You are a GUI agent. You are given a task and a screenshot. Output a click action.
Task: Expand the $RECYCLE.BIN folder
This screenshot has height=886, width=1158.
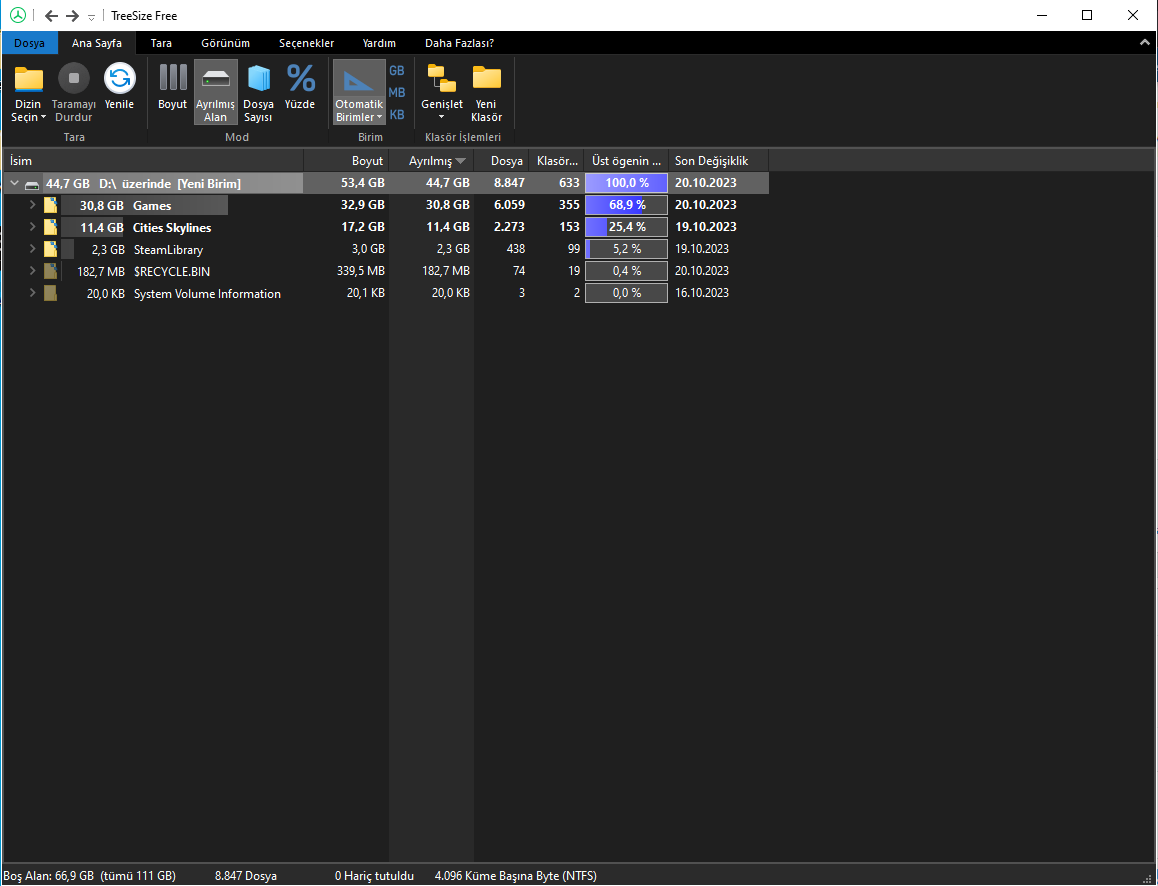tap(32, 271)
